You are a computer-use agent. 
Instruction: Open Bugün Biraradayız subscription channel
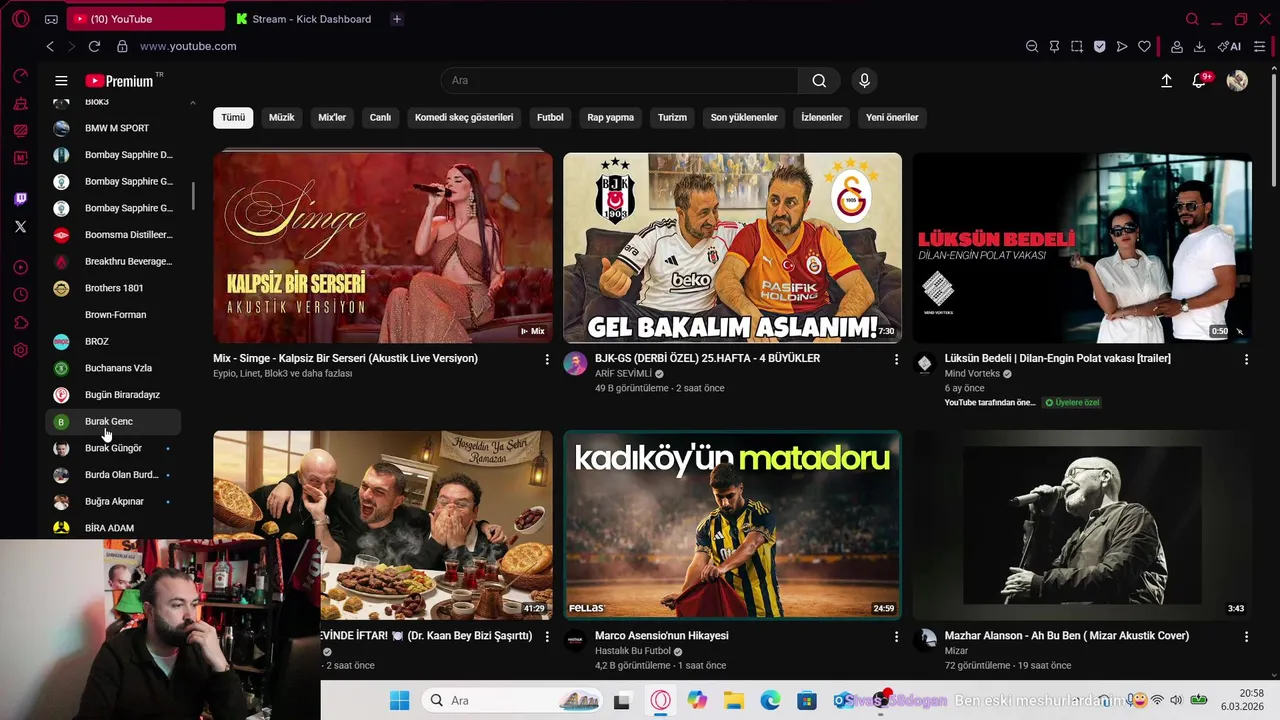tap(113, 395)
